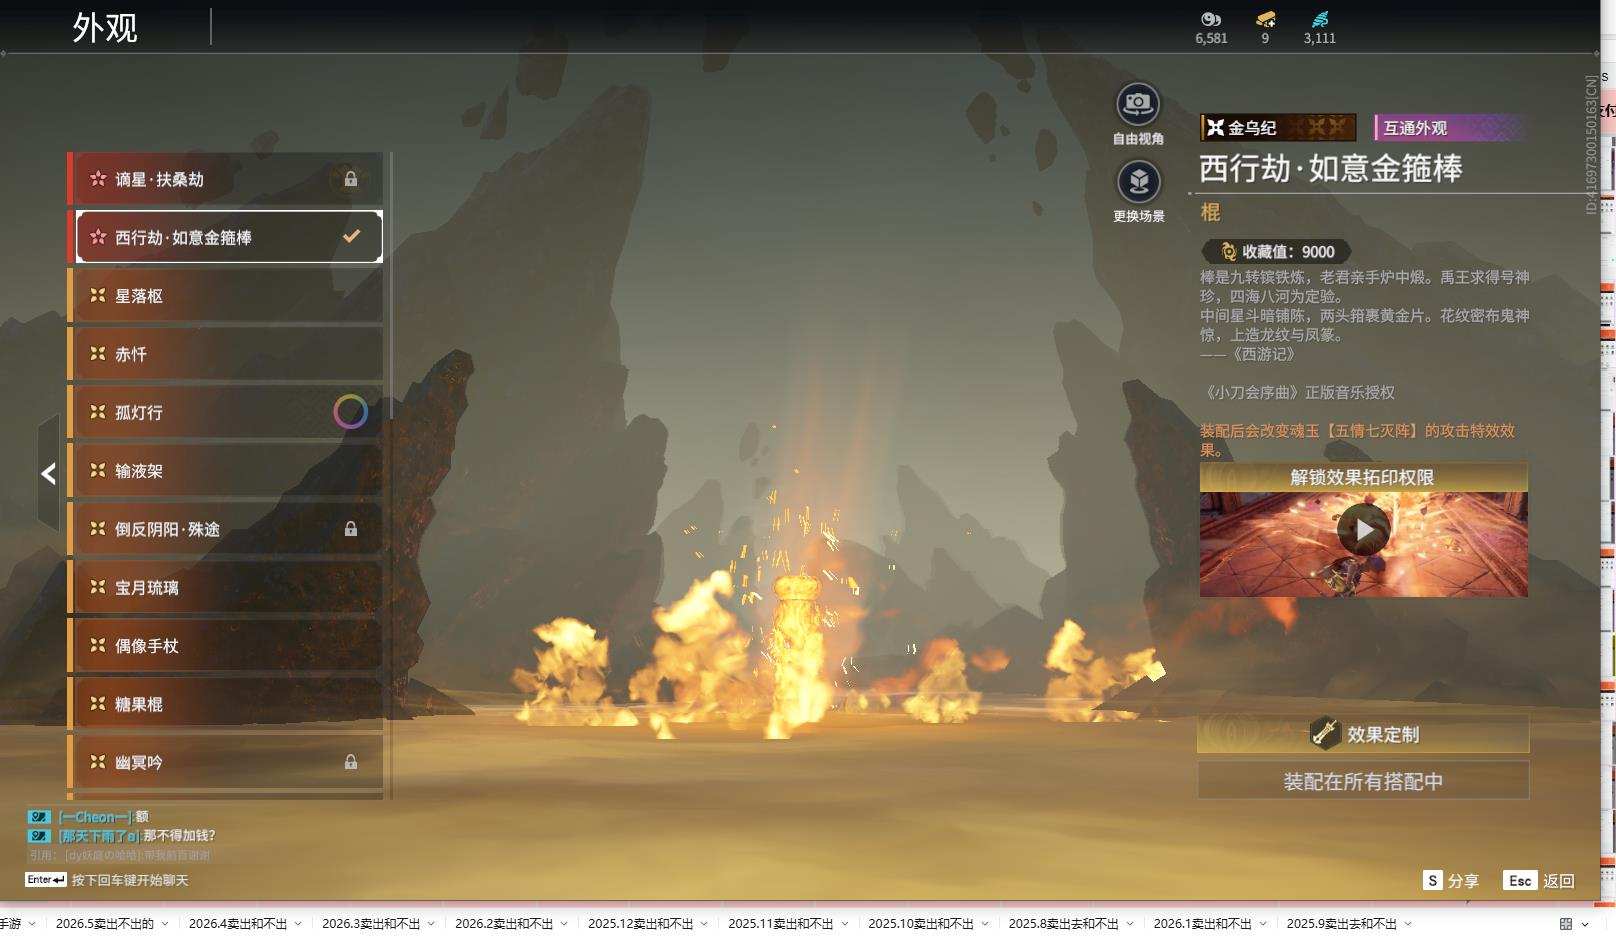1616x939 pixels.
Task: Choose the 赤忏 weapon skin
Action: point(226,354)
